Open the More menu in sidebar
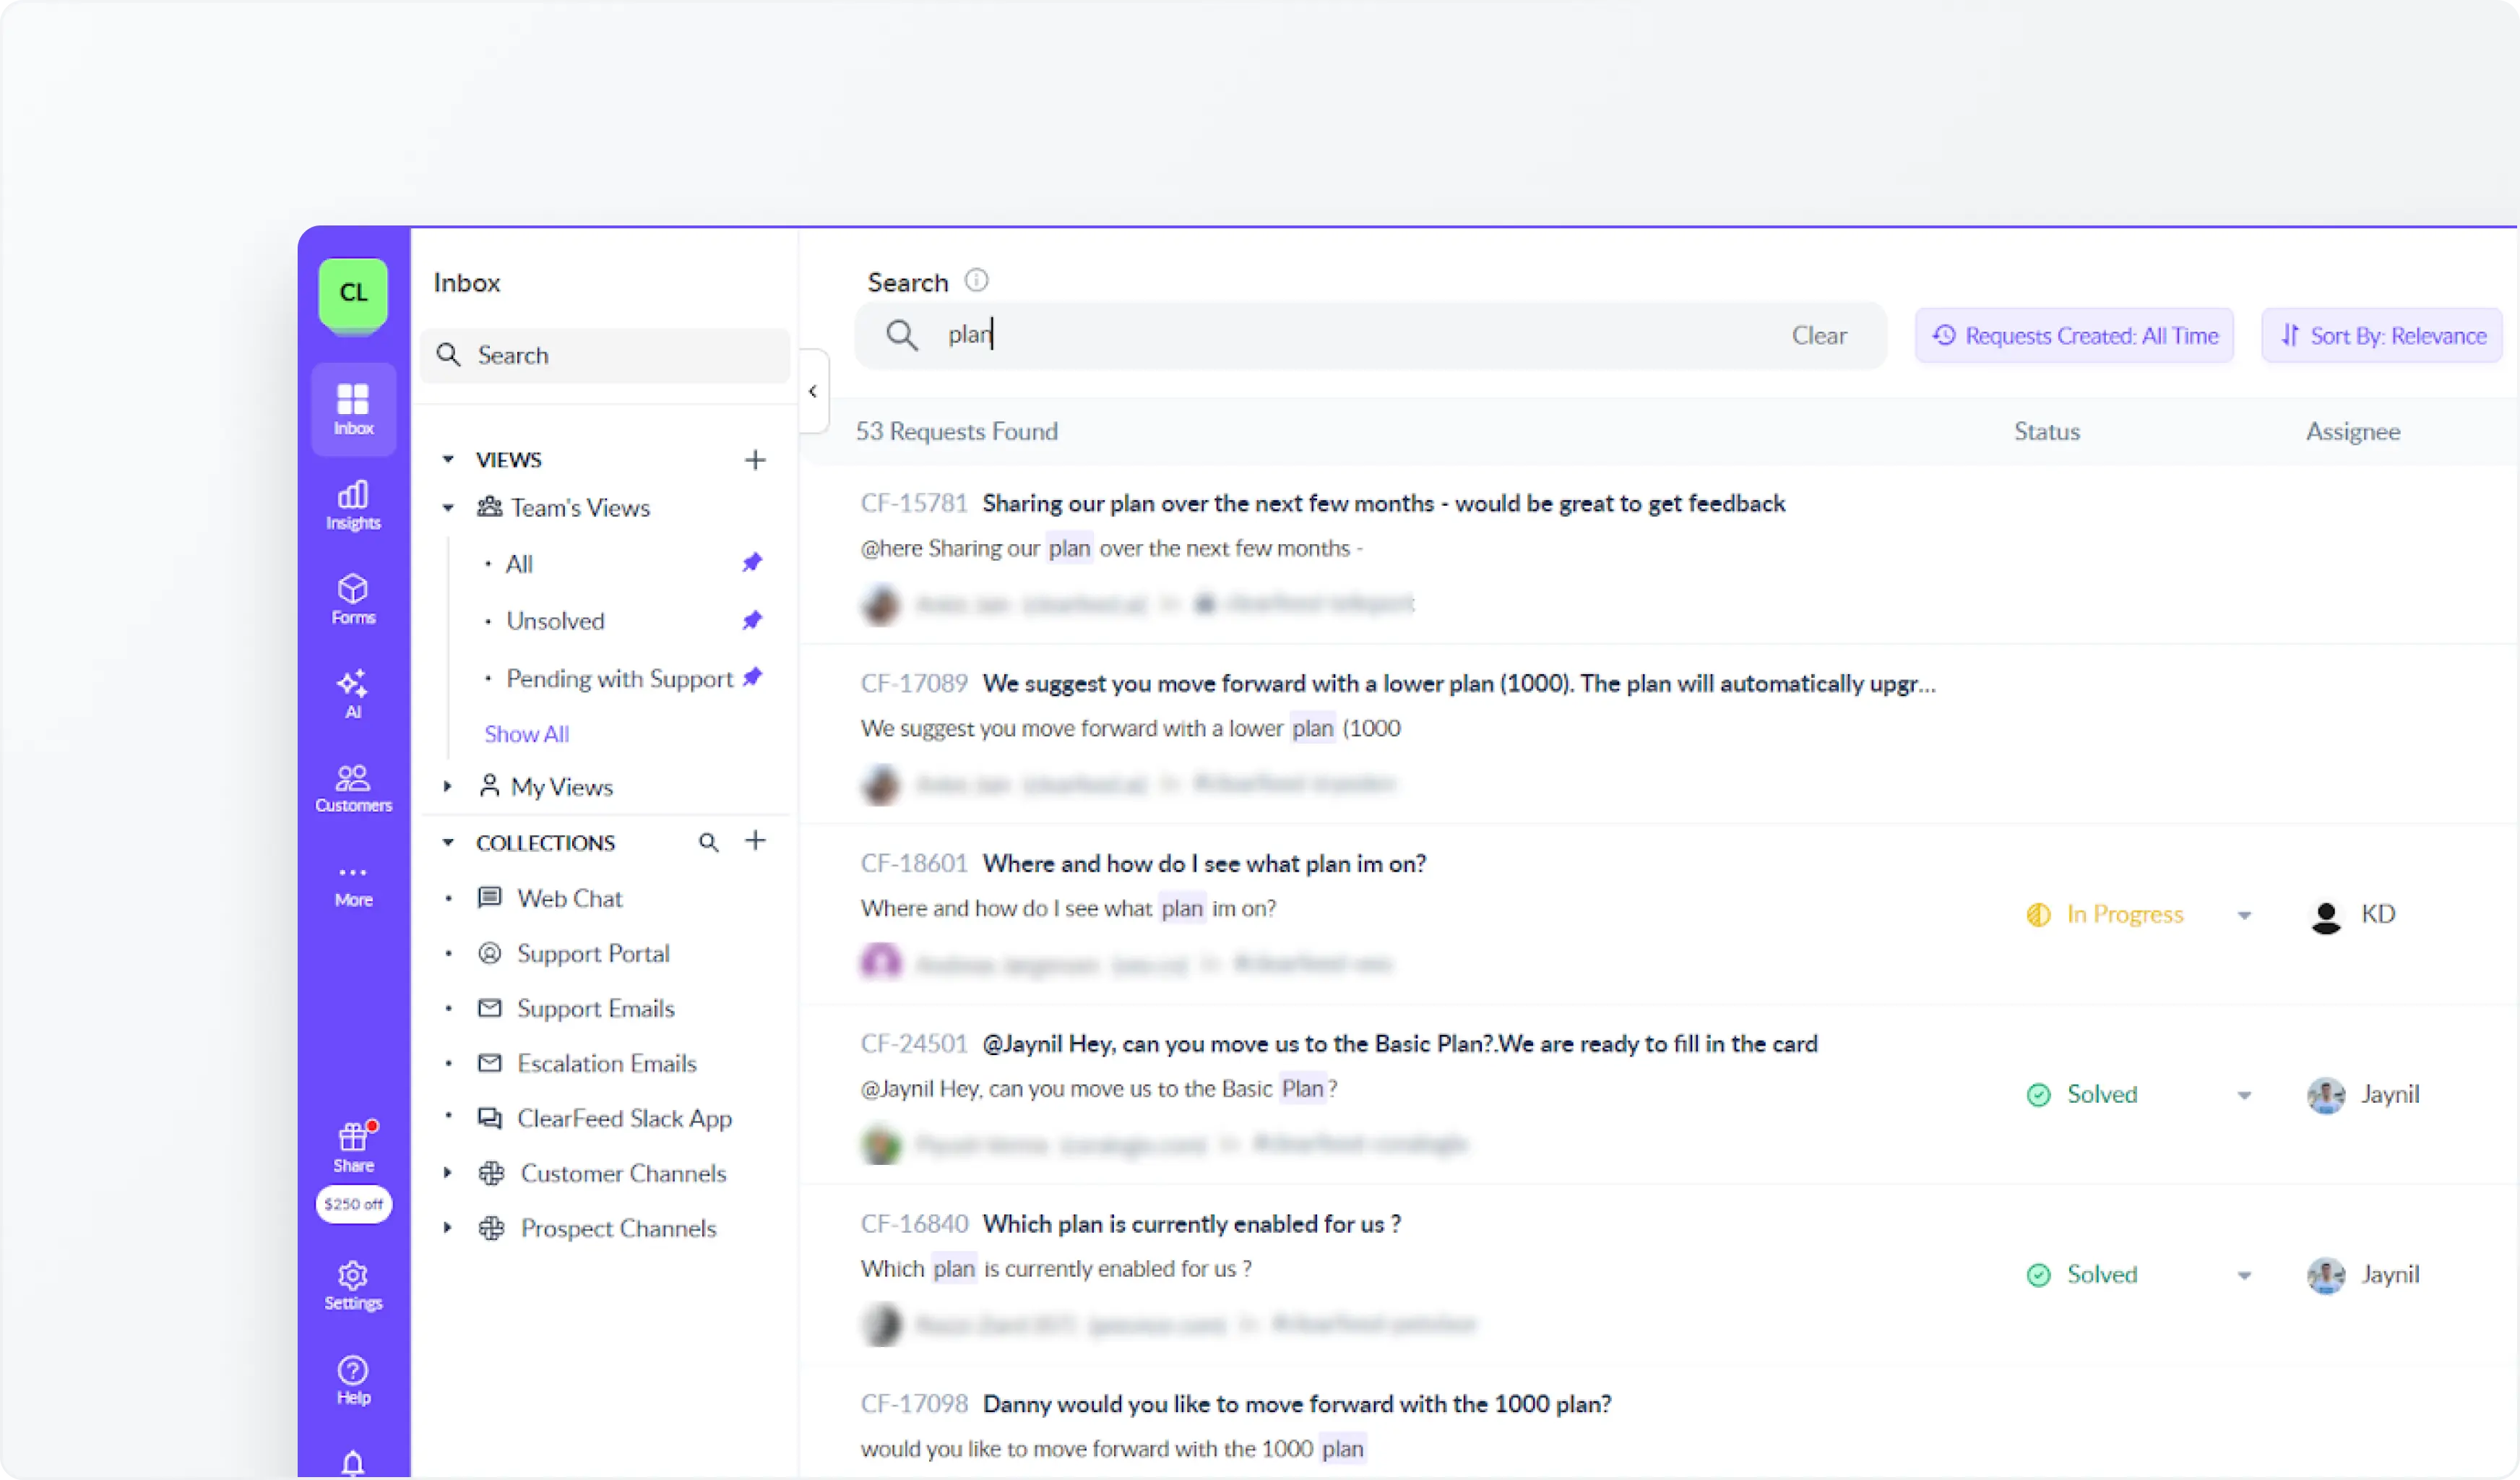 pyautogui.click(x=353, y=885)
